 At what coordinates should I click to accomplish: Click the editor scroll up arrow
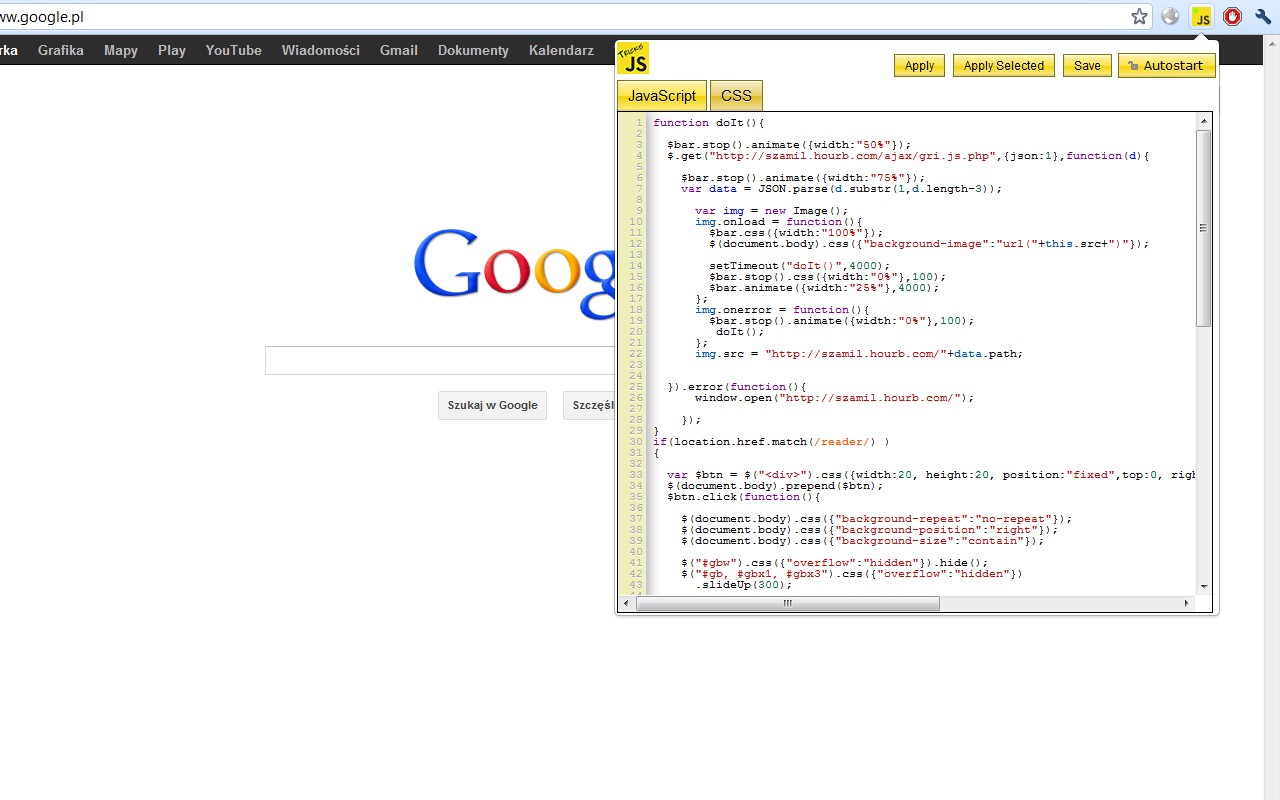click(1204, 121)
